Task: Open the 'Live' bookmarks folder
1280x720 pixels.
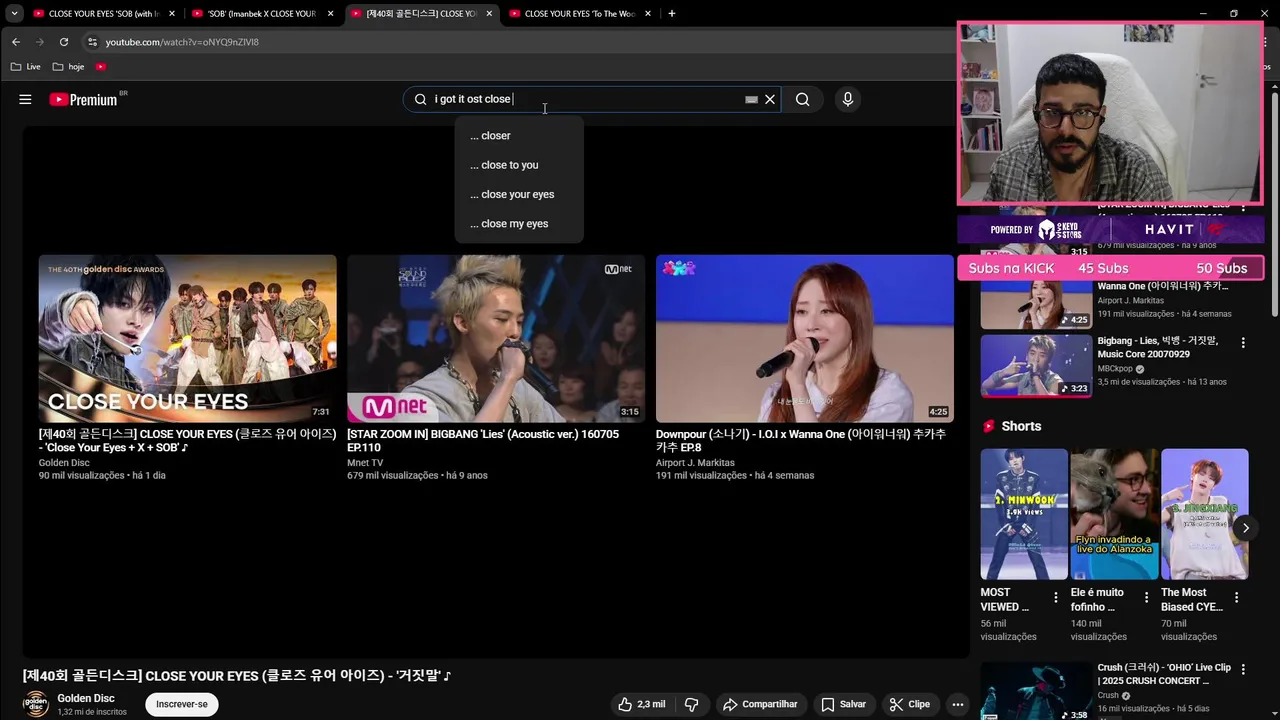Action: pyautogui.click(x=26, y=67)
